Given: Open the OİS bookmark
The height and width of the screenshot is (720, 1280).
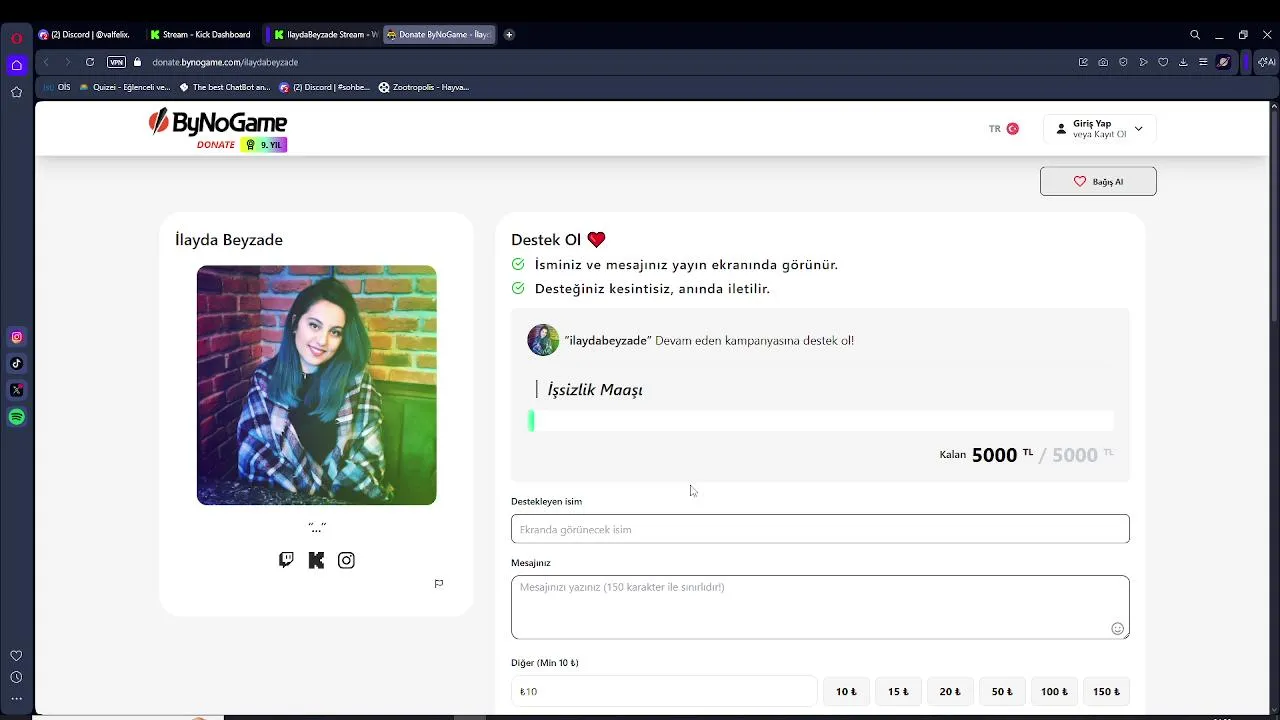Looking at the screenshot, I should pyautogui.click(x=57, y=87).
